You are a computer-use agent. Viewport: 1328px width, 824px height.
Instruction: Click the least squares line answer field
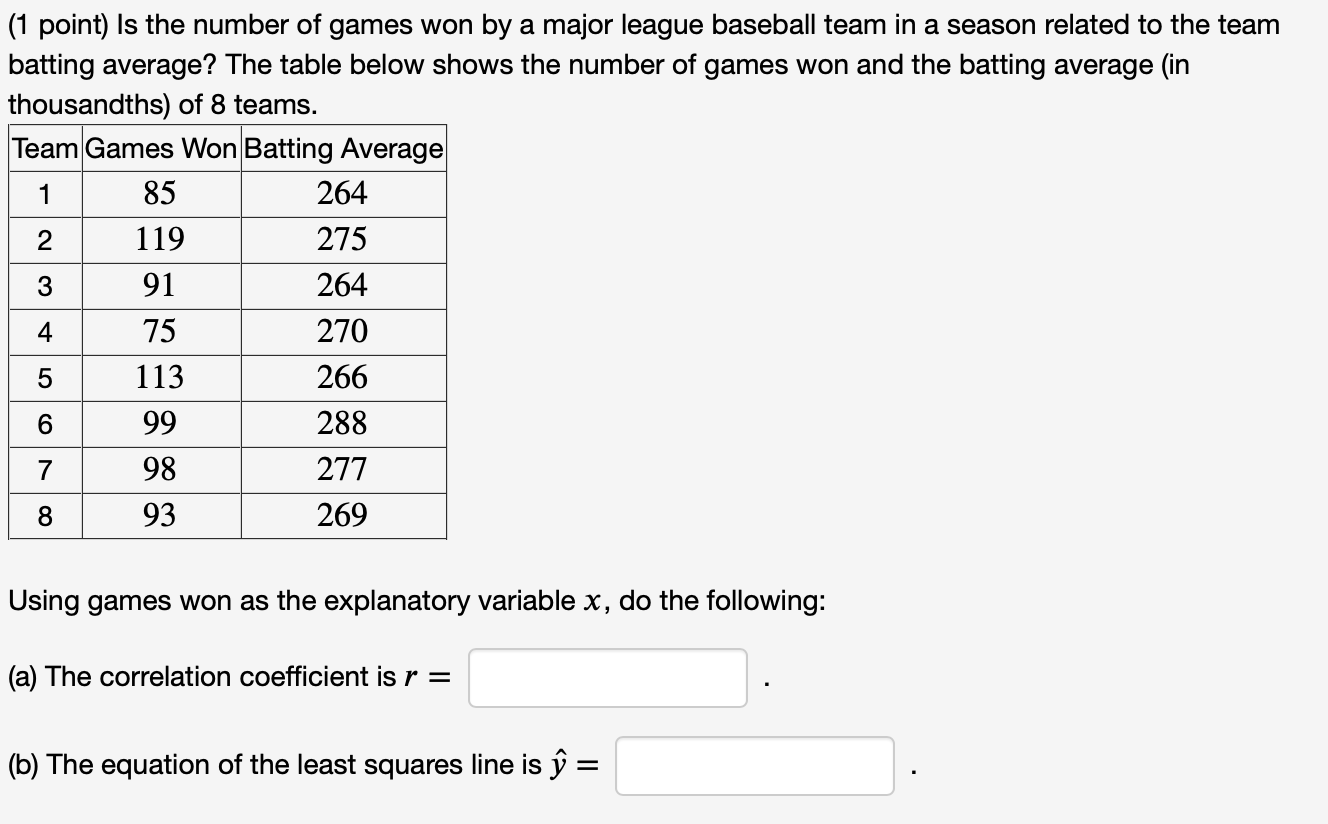tap(755, 765)
